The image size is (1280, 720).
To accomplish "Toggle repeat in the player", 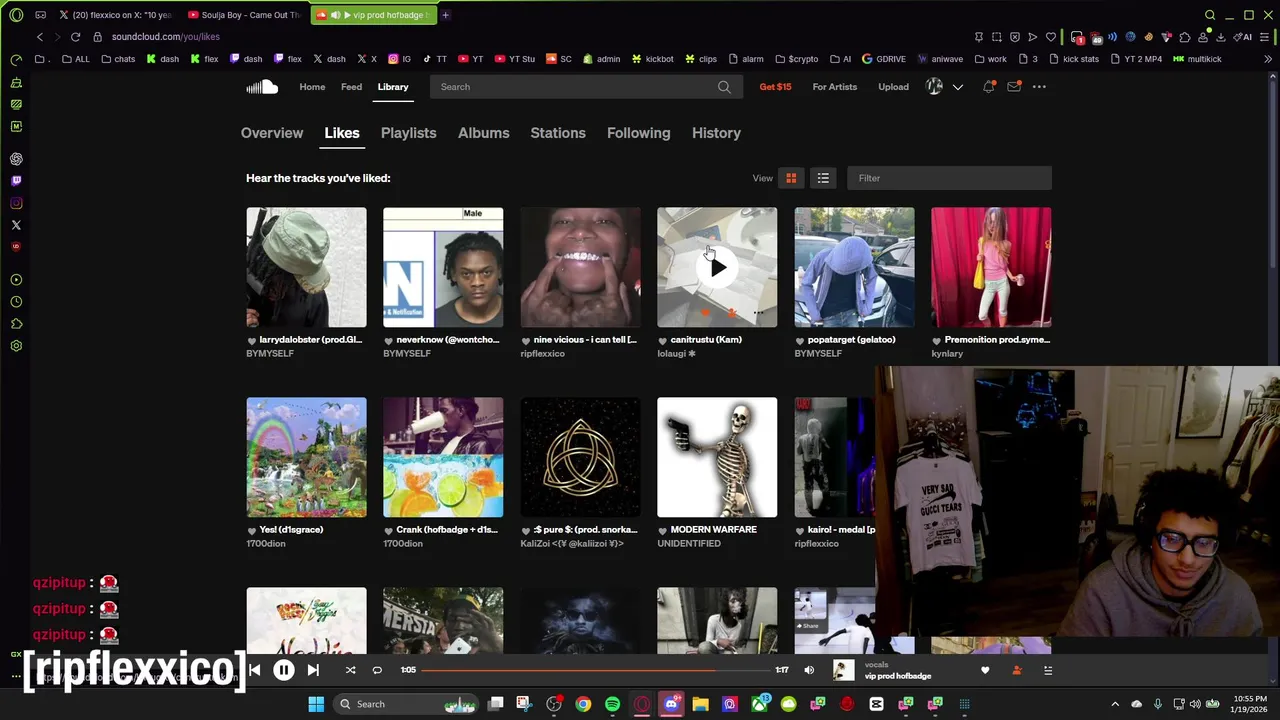I will pyautogui.click(x=377, y=670).
